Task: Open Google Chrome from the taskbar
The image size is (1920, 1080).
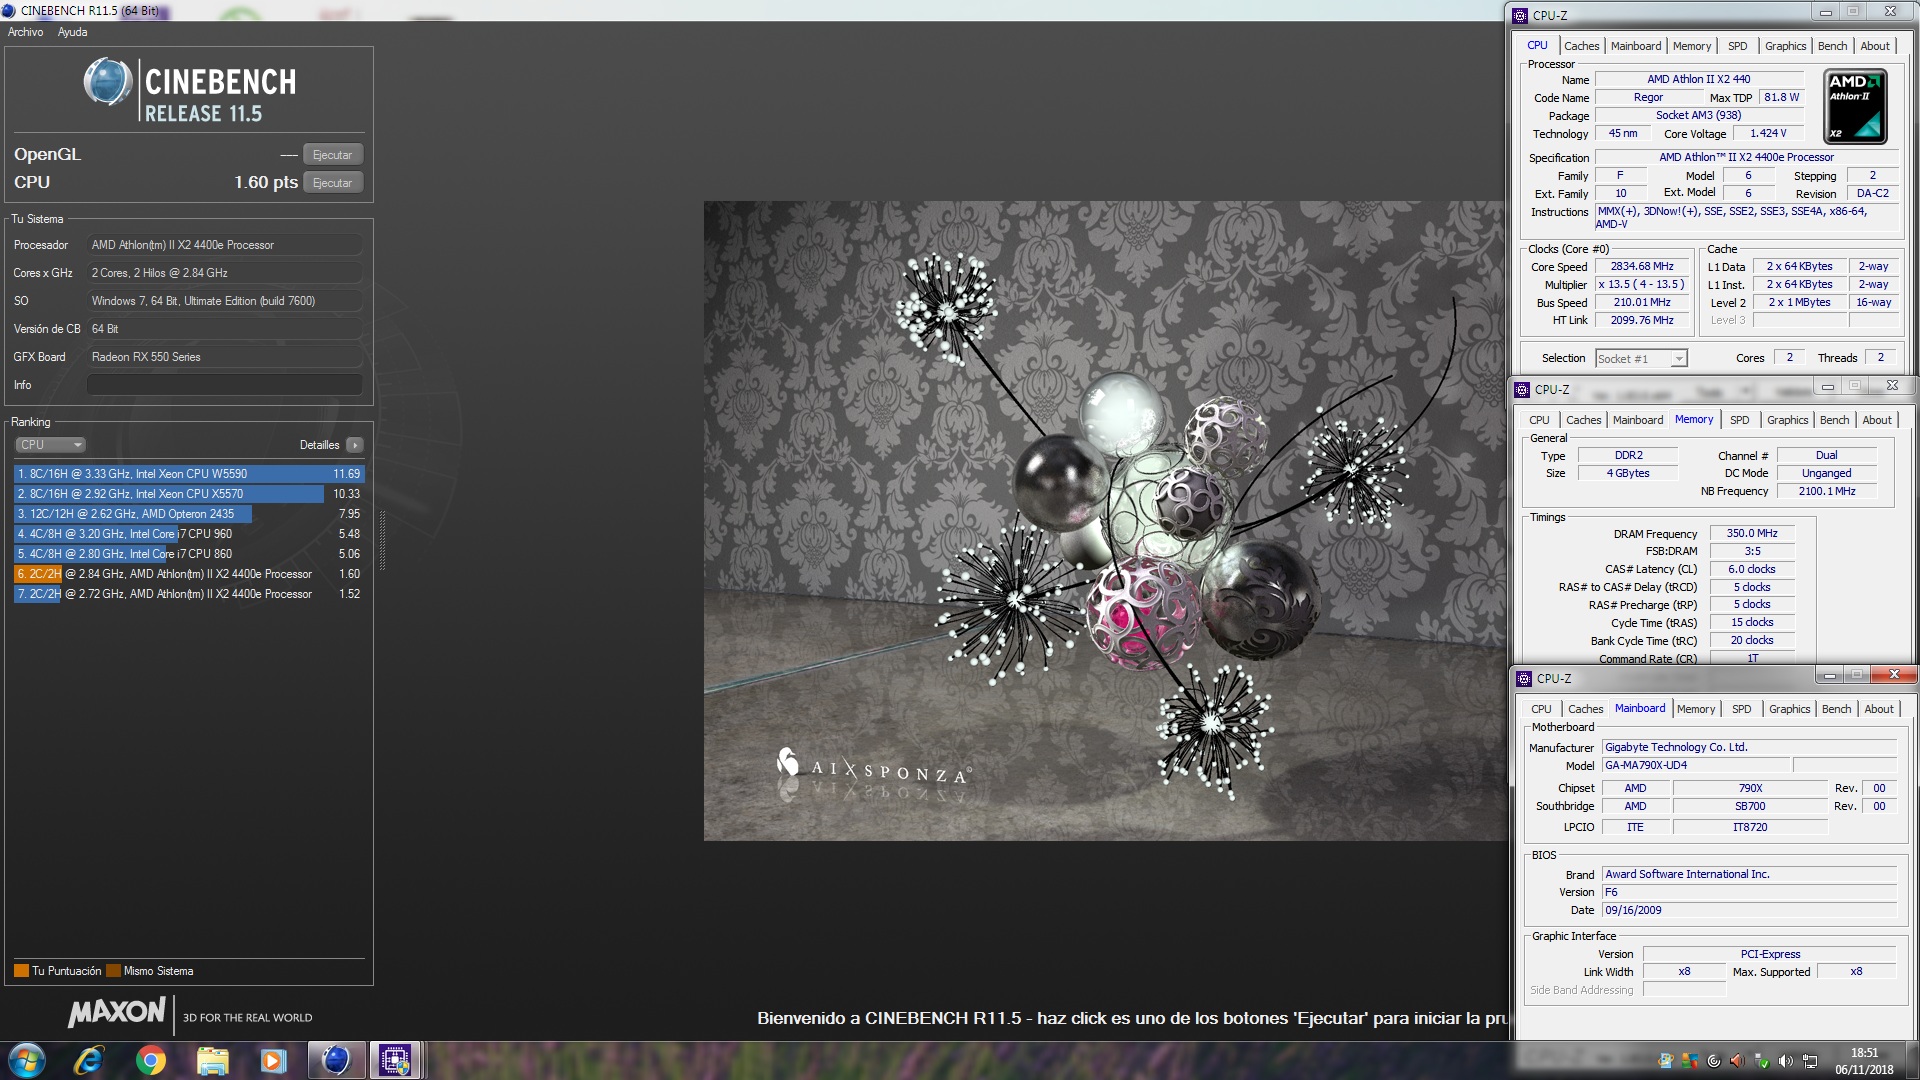Action: click(151, 1060)
